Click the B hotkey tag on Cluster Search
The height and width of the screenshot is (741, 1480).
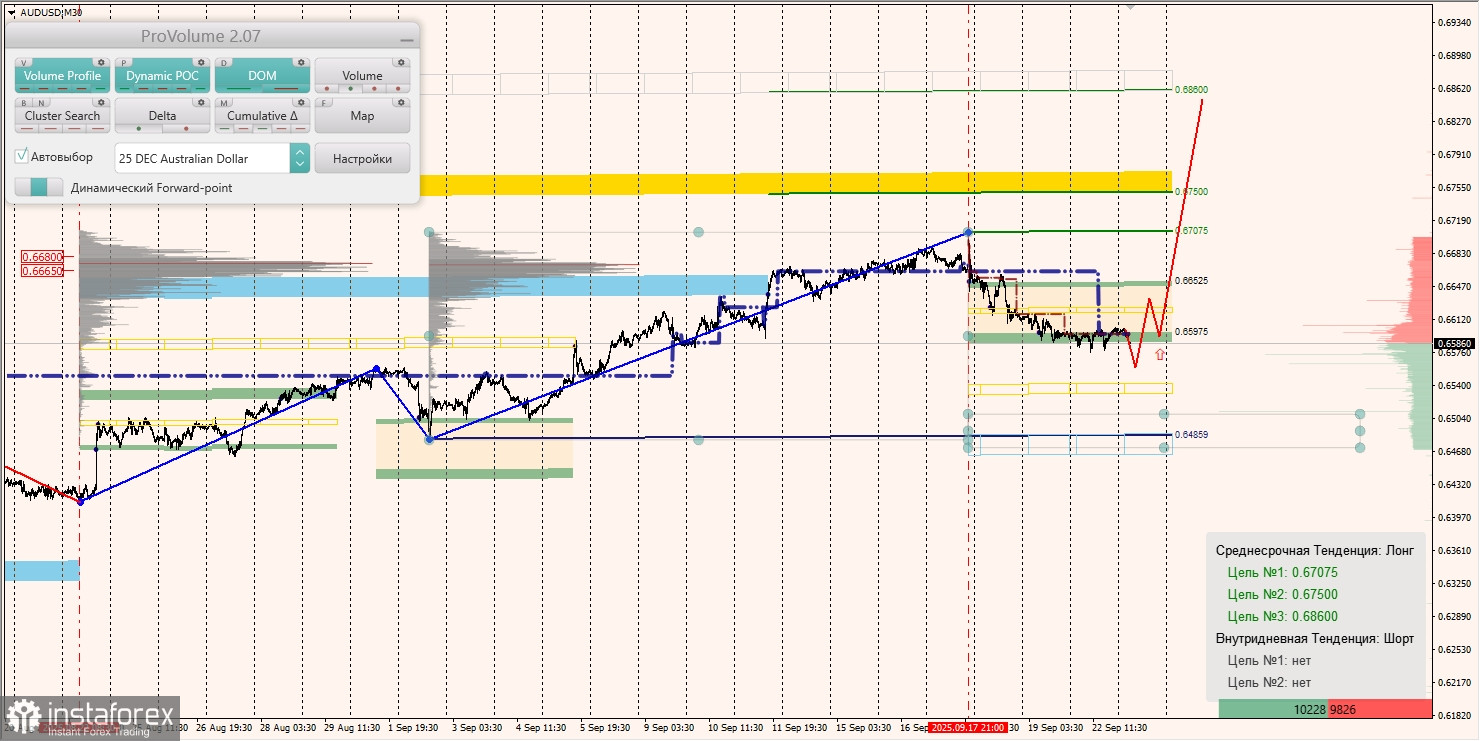point(24,102)
